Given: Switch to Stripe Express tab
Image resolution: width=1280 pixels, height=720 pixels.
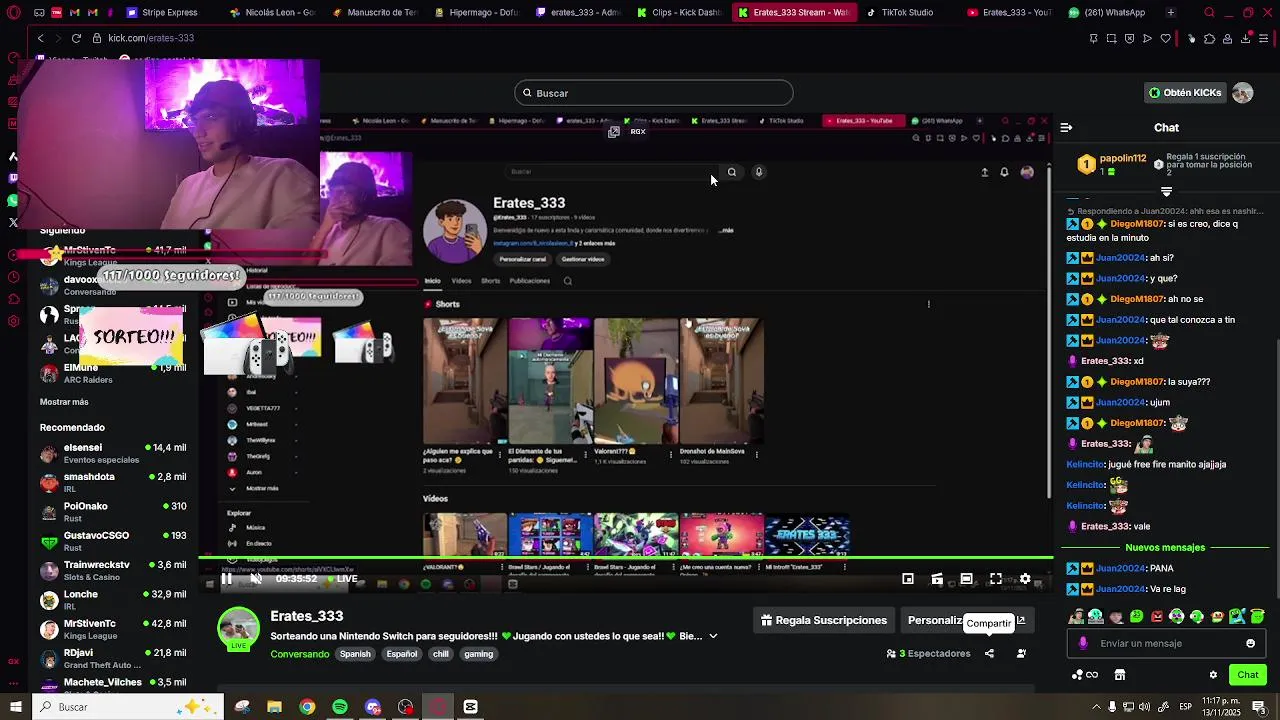Looking at the screenshot, I should [x=162, y=13].
